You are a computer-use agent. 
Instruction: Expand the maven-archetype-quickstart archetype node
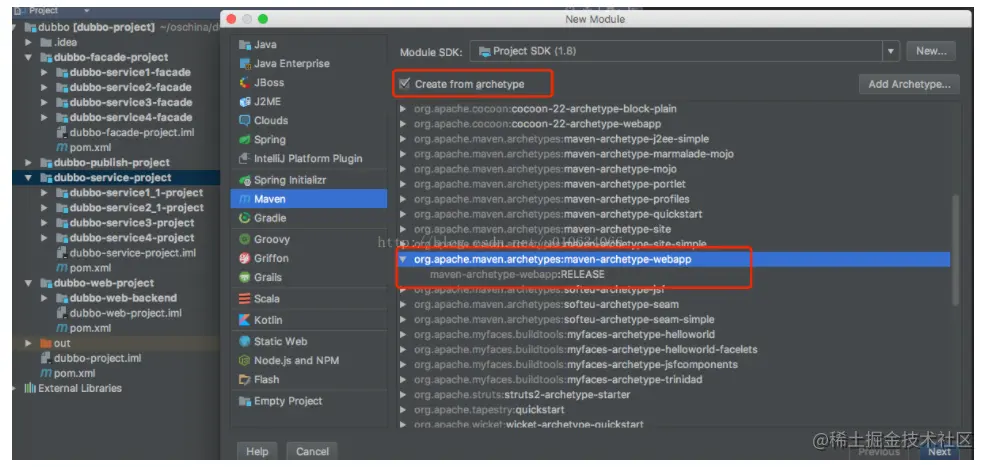point(403,214)
